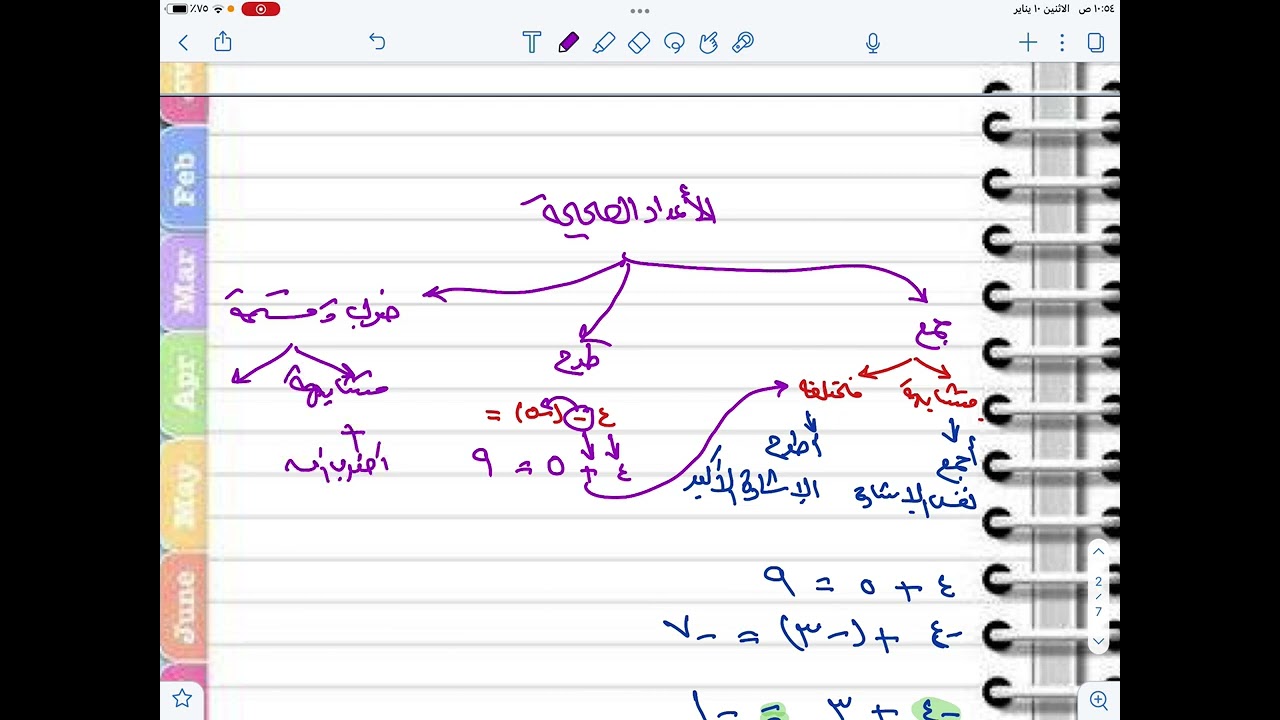The image size is (1280, 720).
Task: Select the Text tool
Action: click(x=532, y=42)
